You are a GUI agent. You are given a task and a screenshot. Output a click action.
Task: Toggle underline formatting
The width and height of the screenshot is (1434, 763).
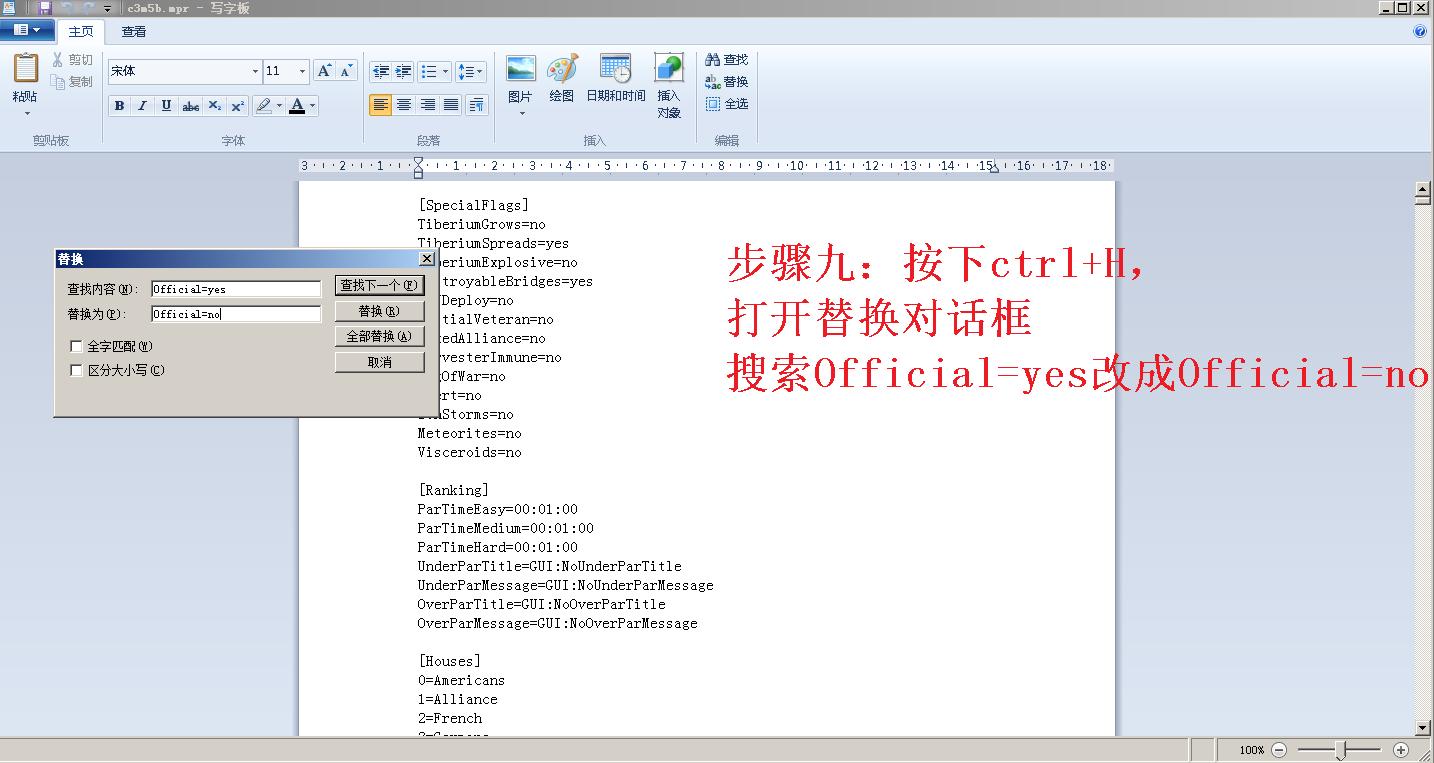click(166, 106)
